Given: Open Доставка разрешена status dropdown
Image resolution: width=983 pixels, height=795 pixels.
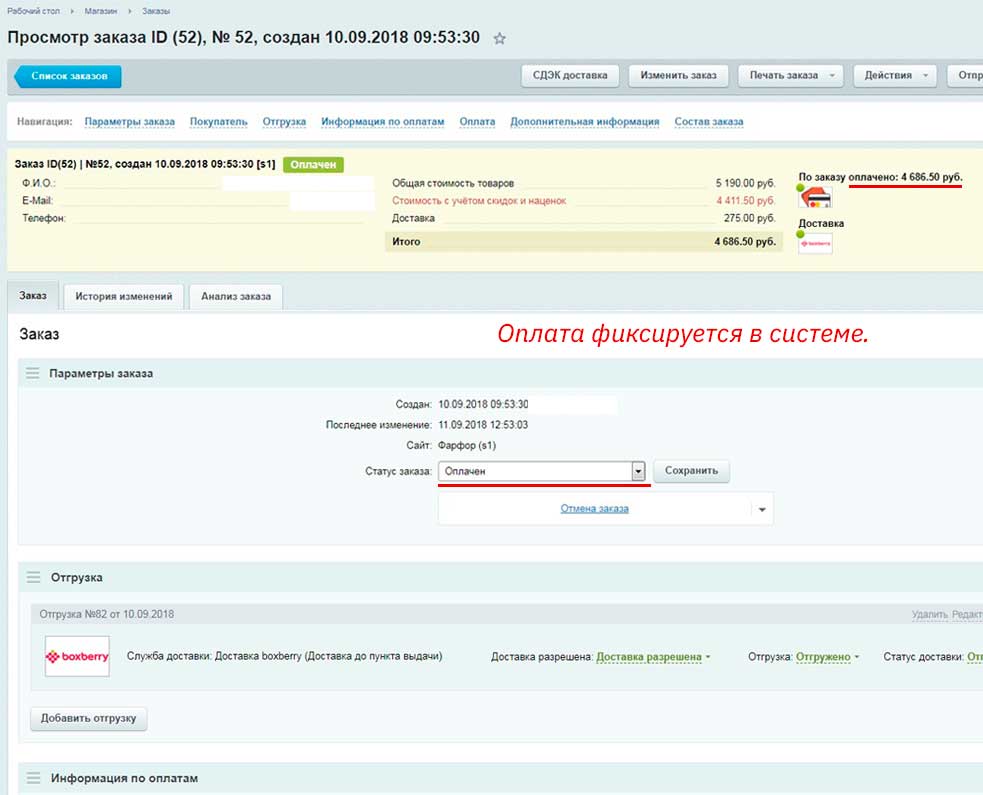Looking at the screenshot, I should 653,657.
